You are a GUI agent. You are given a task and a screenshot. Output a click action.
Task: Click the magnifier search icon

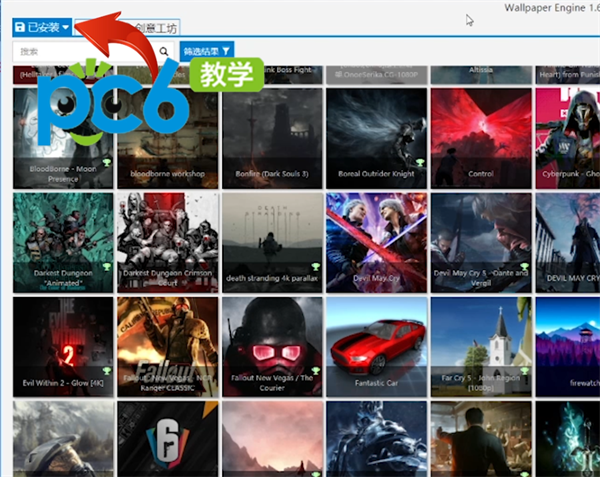pos(164,51)
